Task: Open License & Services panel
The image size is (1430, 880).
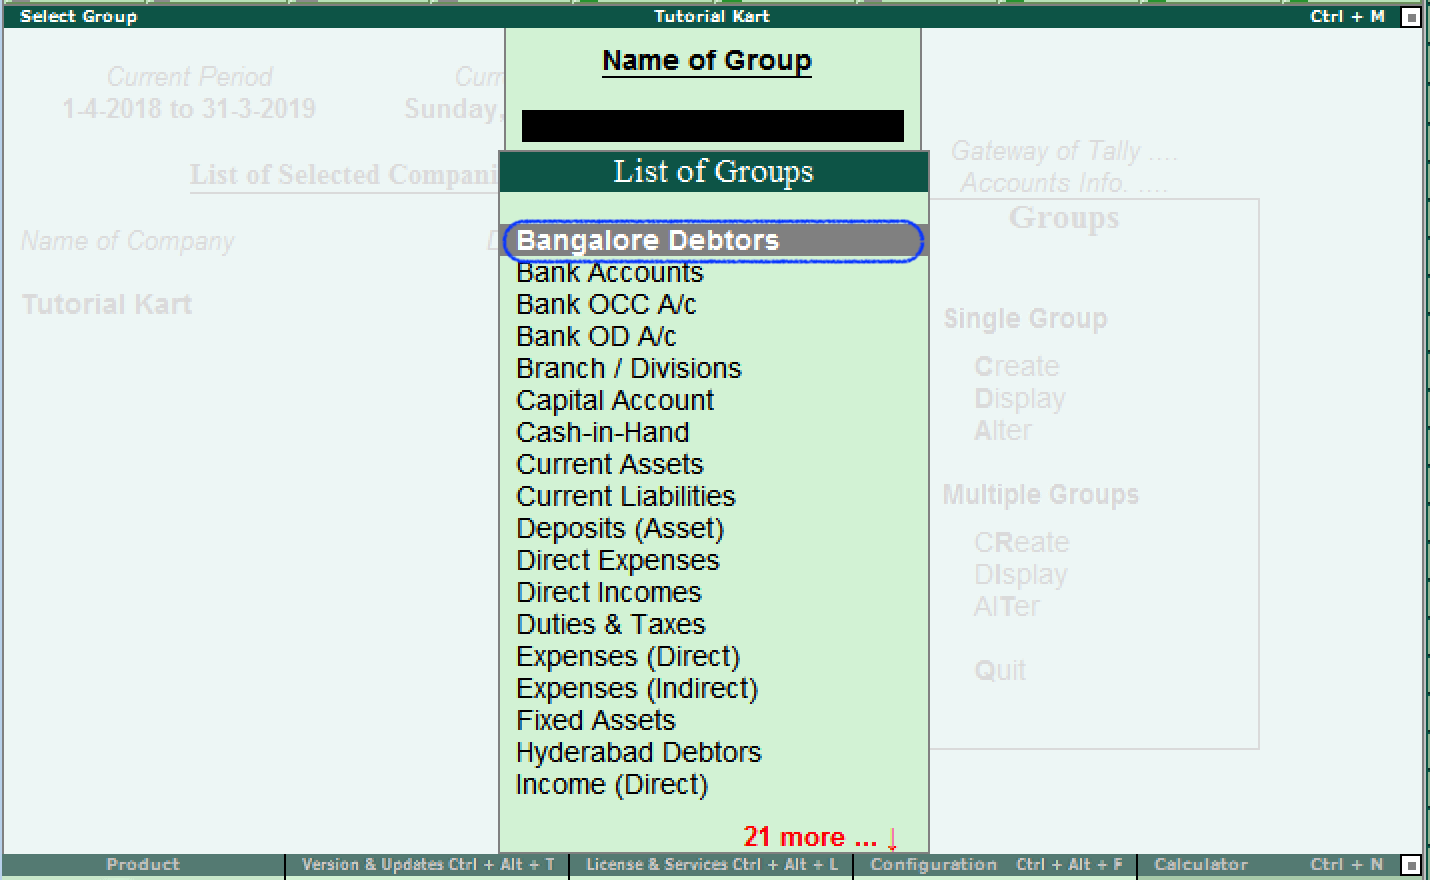Action: (x=711, y=864)
